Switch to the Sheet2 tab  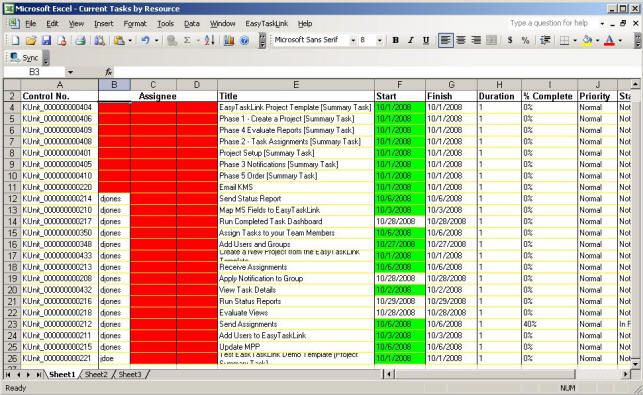pos(96,374)
